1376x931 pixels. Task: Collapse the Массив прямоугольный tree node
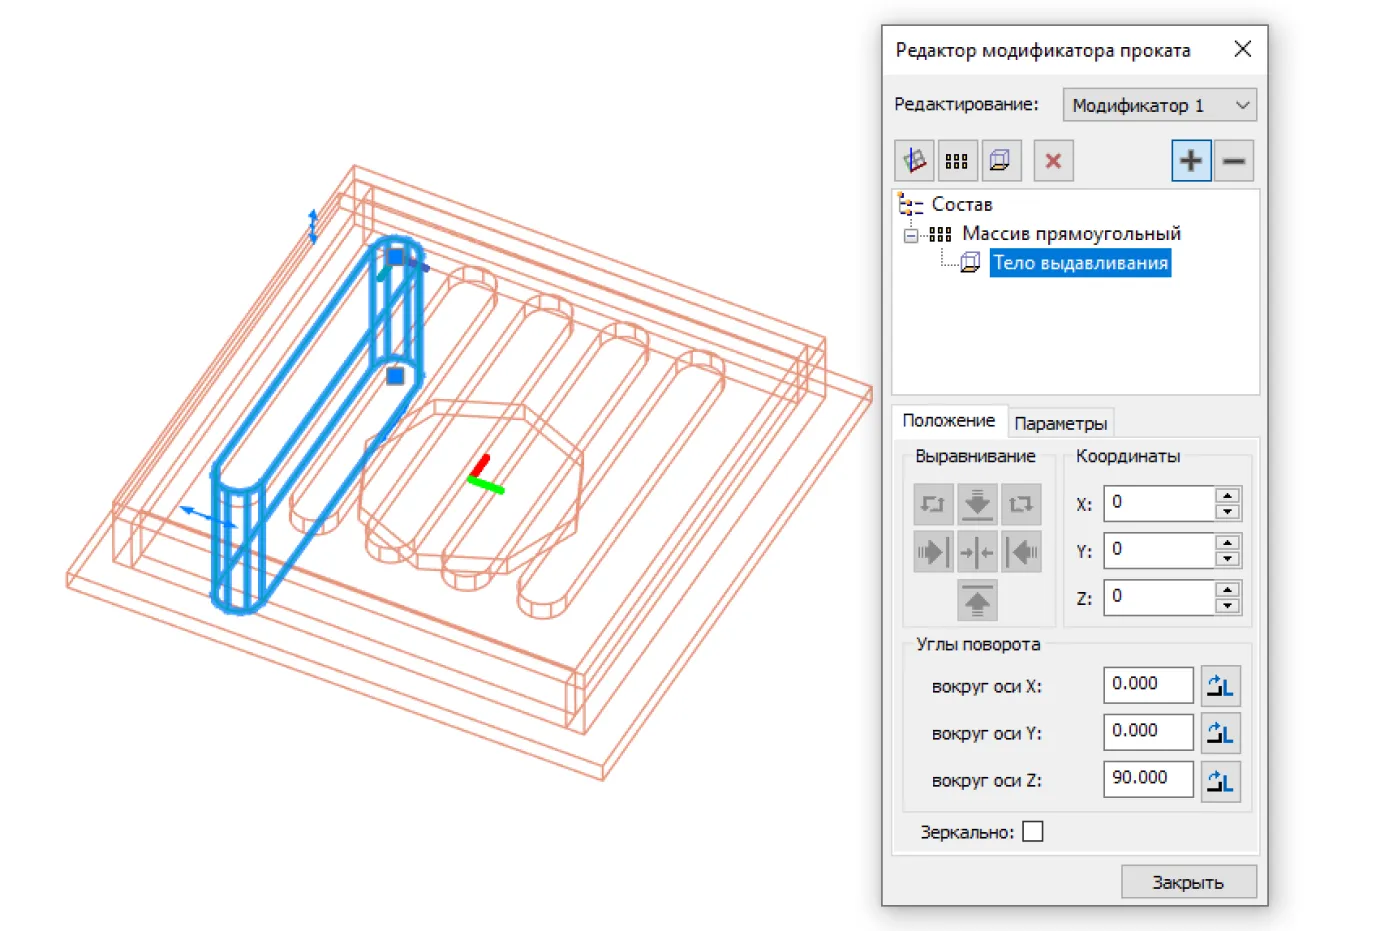(x=911, y=235)
